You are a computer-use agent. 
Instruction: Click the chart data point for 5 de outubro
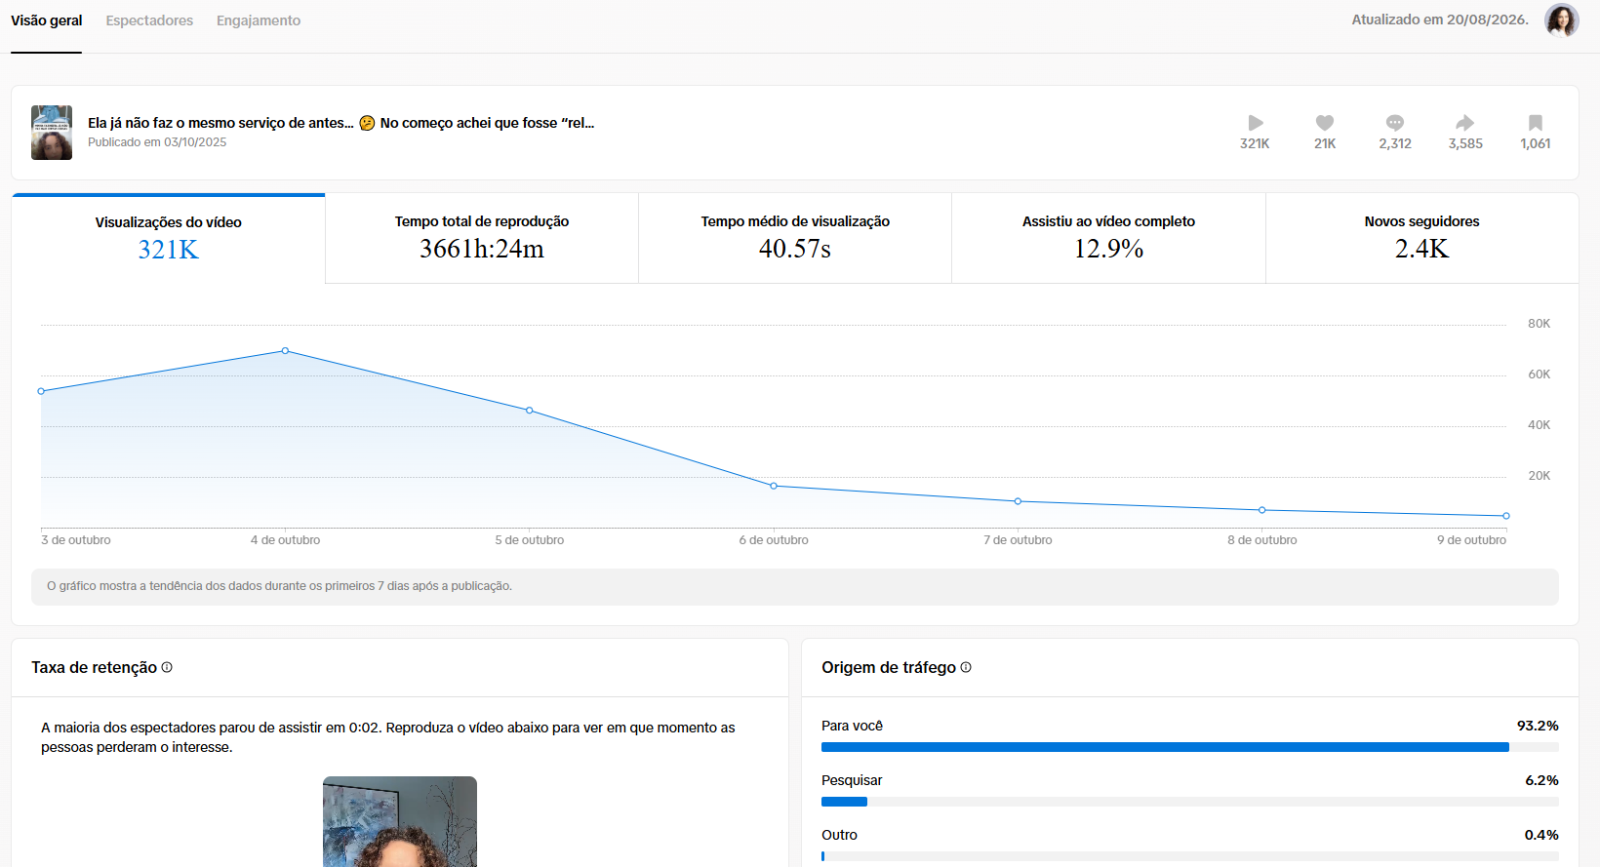click(529, 411)
